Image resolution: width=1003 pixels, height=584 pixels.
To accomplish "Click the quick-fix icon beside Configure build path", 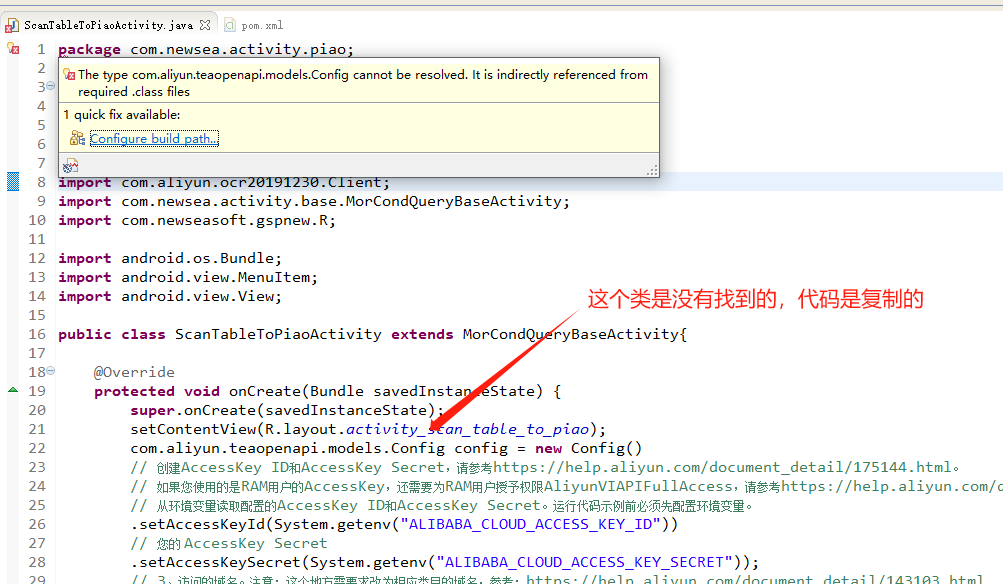I will [x=77, y=138].
